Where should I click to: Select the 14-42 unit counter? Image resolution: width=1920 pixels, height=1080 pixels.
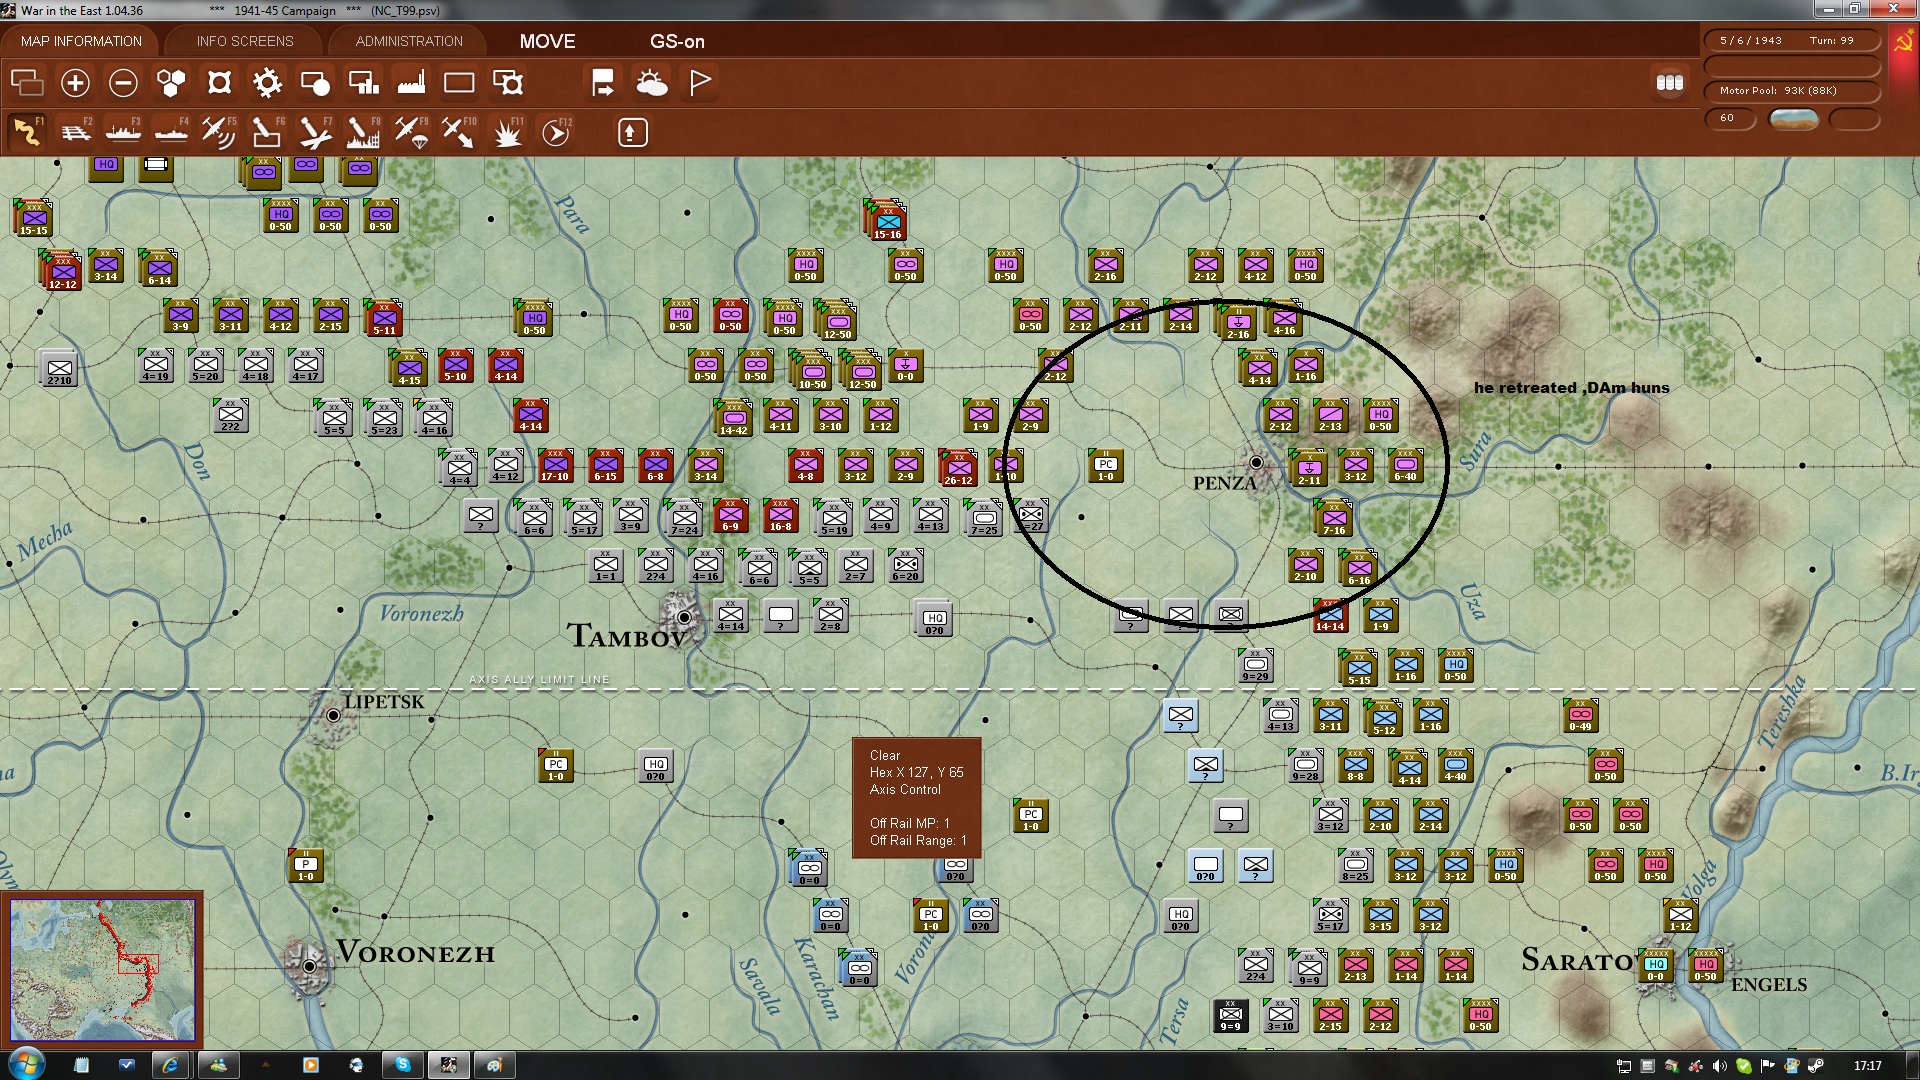click(x=734, y=418)
